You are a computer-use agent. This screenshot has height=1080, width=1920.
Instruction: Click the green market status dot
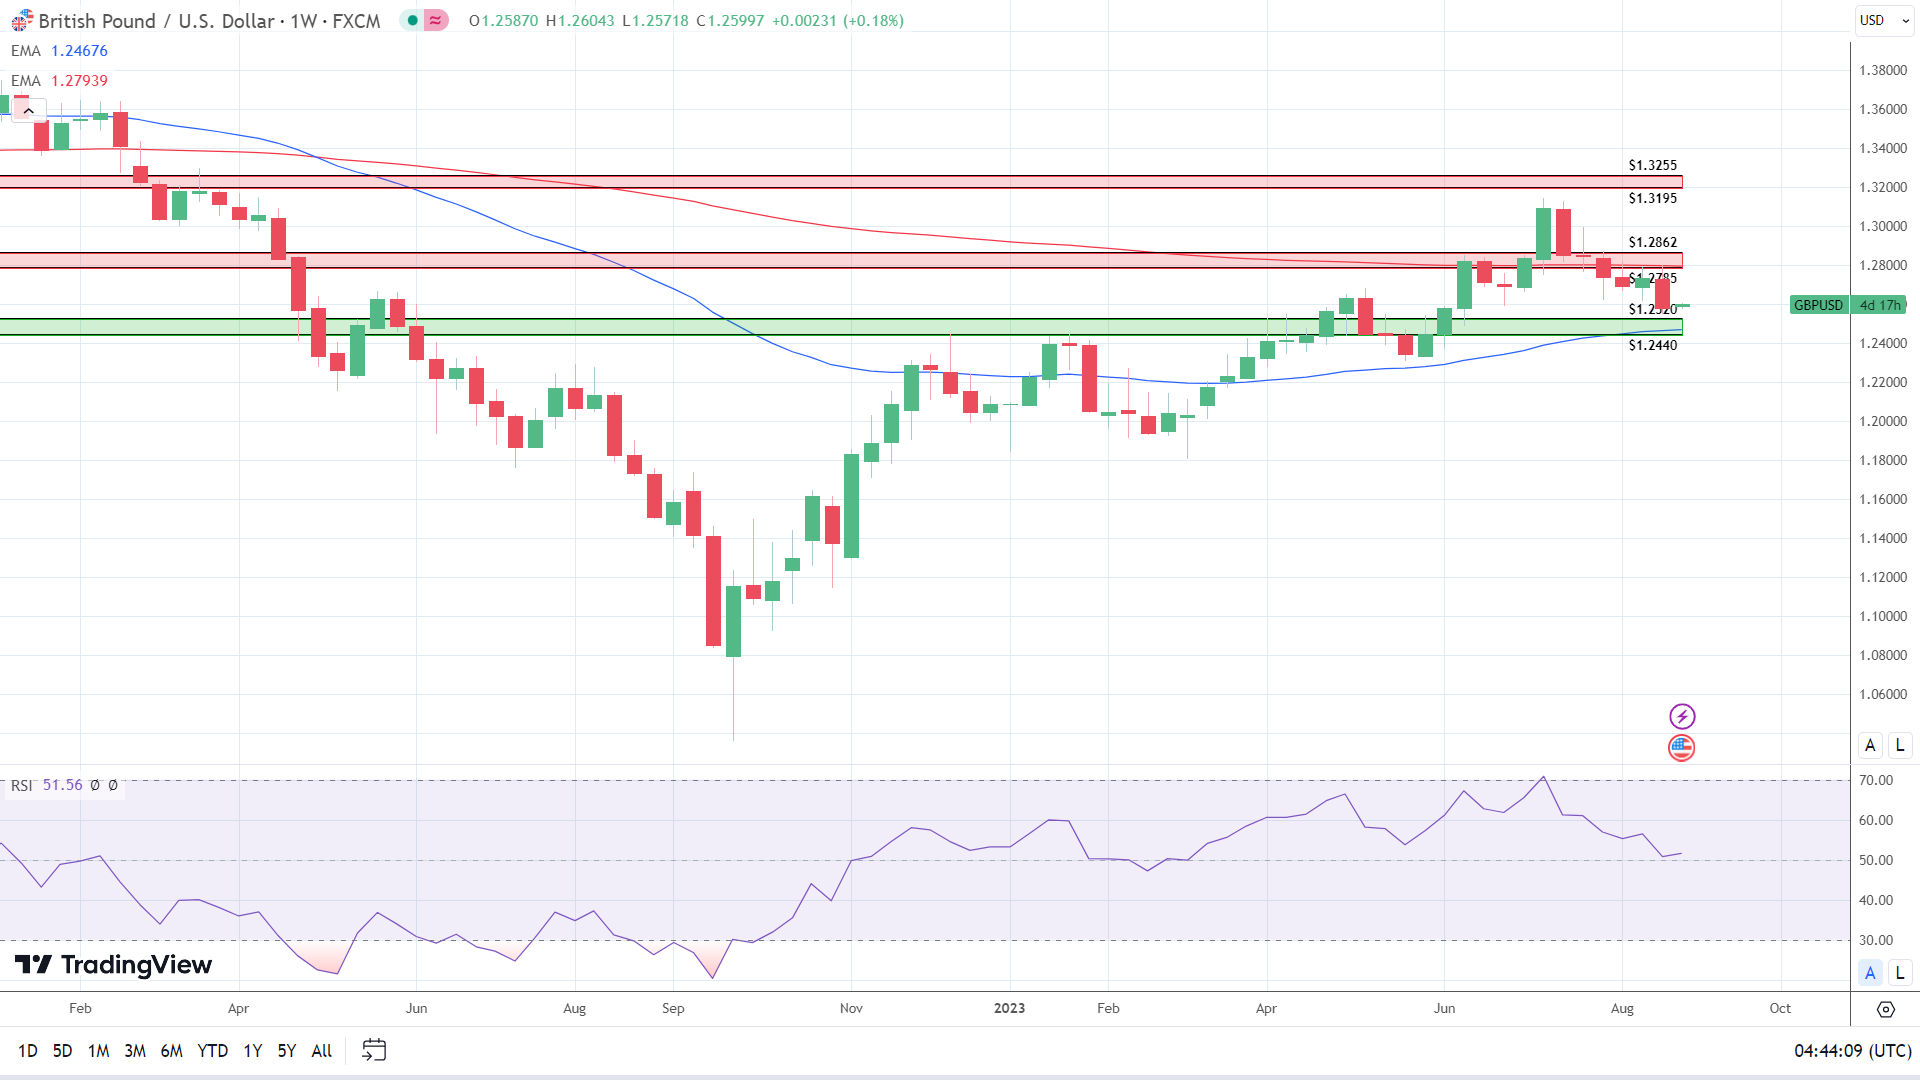(x=412, y=21)
